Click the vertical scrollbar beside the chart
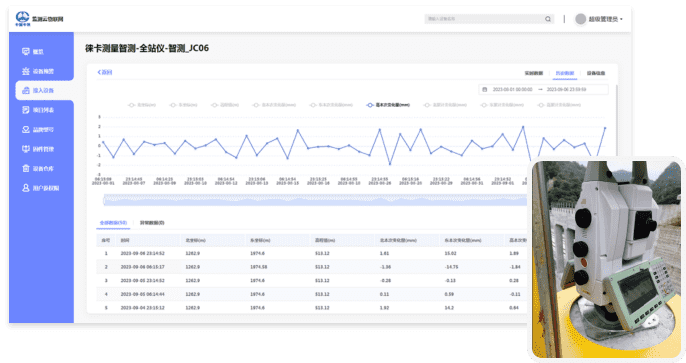The width and height of the screenshot is (686, 363). pos(617,122)
